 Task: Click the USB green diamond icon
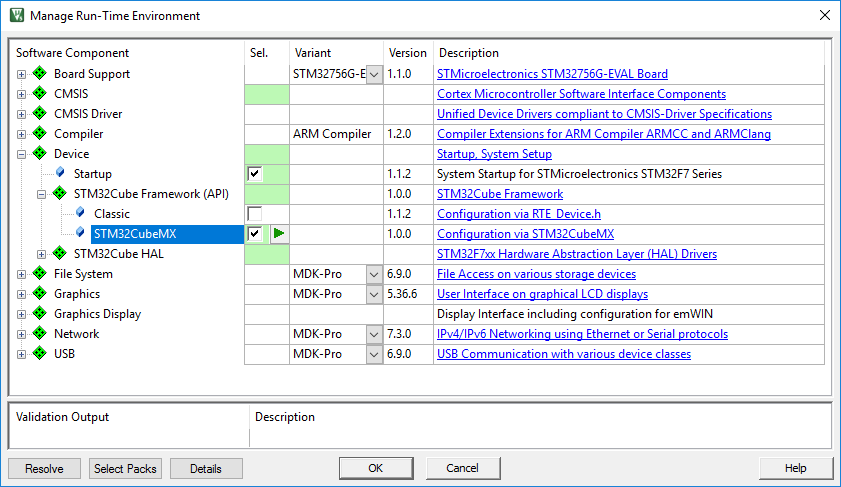[x=40, y=353]
